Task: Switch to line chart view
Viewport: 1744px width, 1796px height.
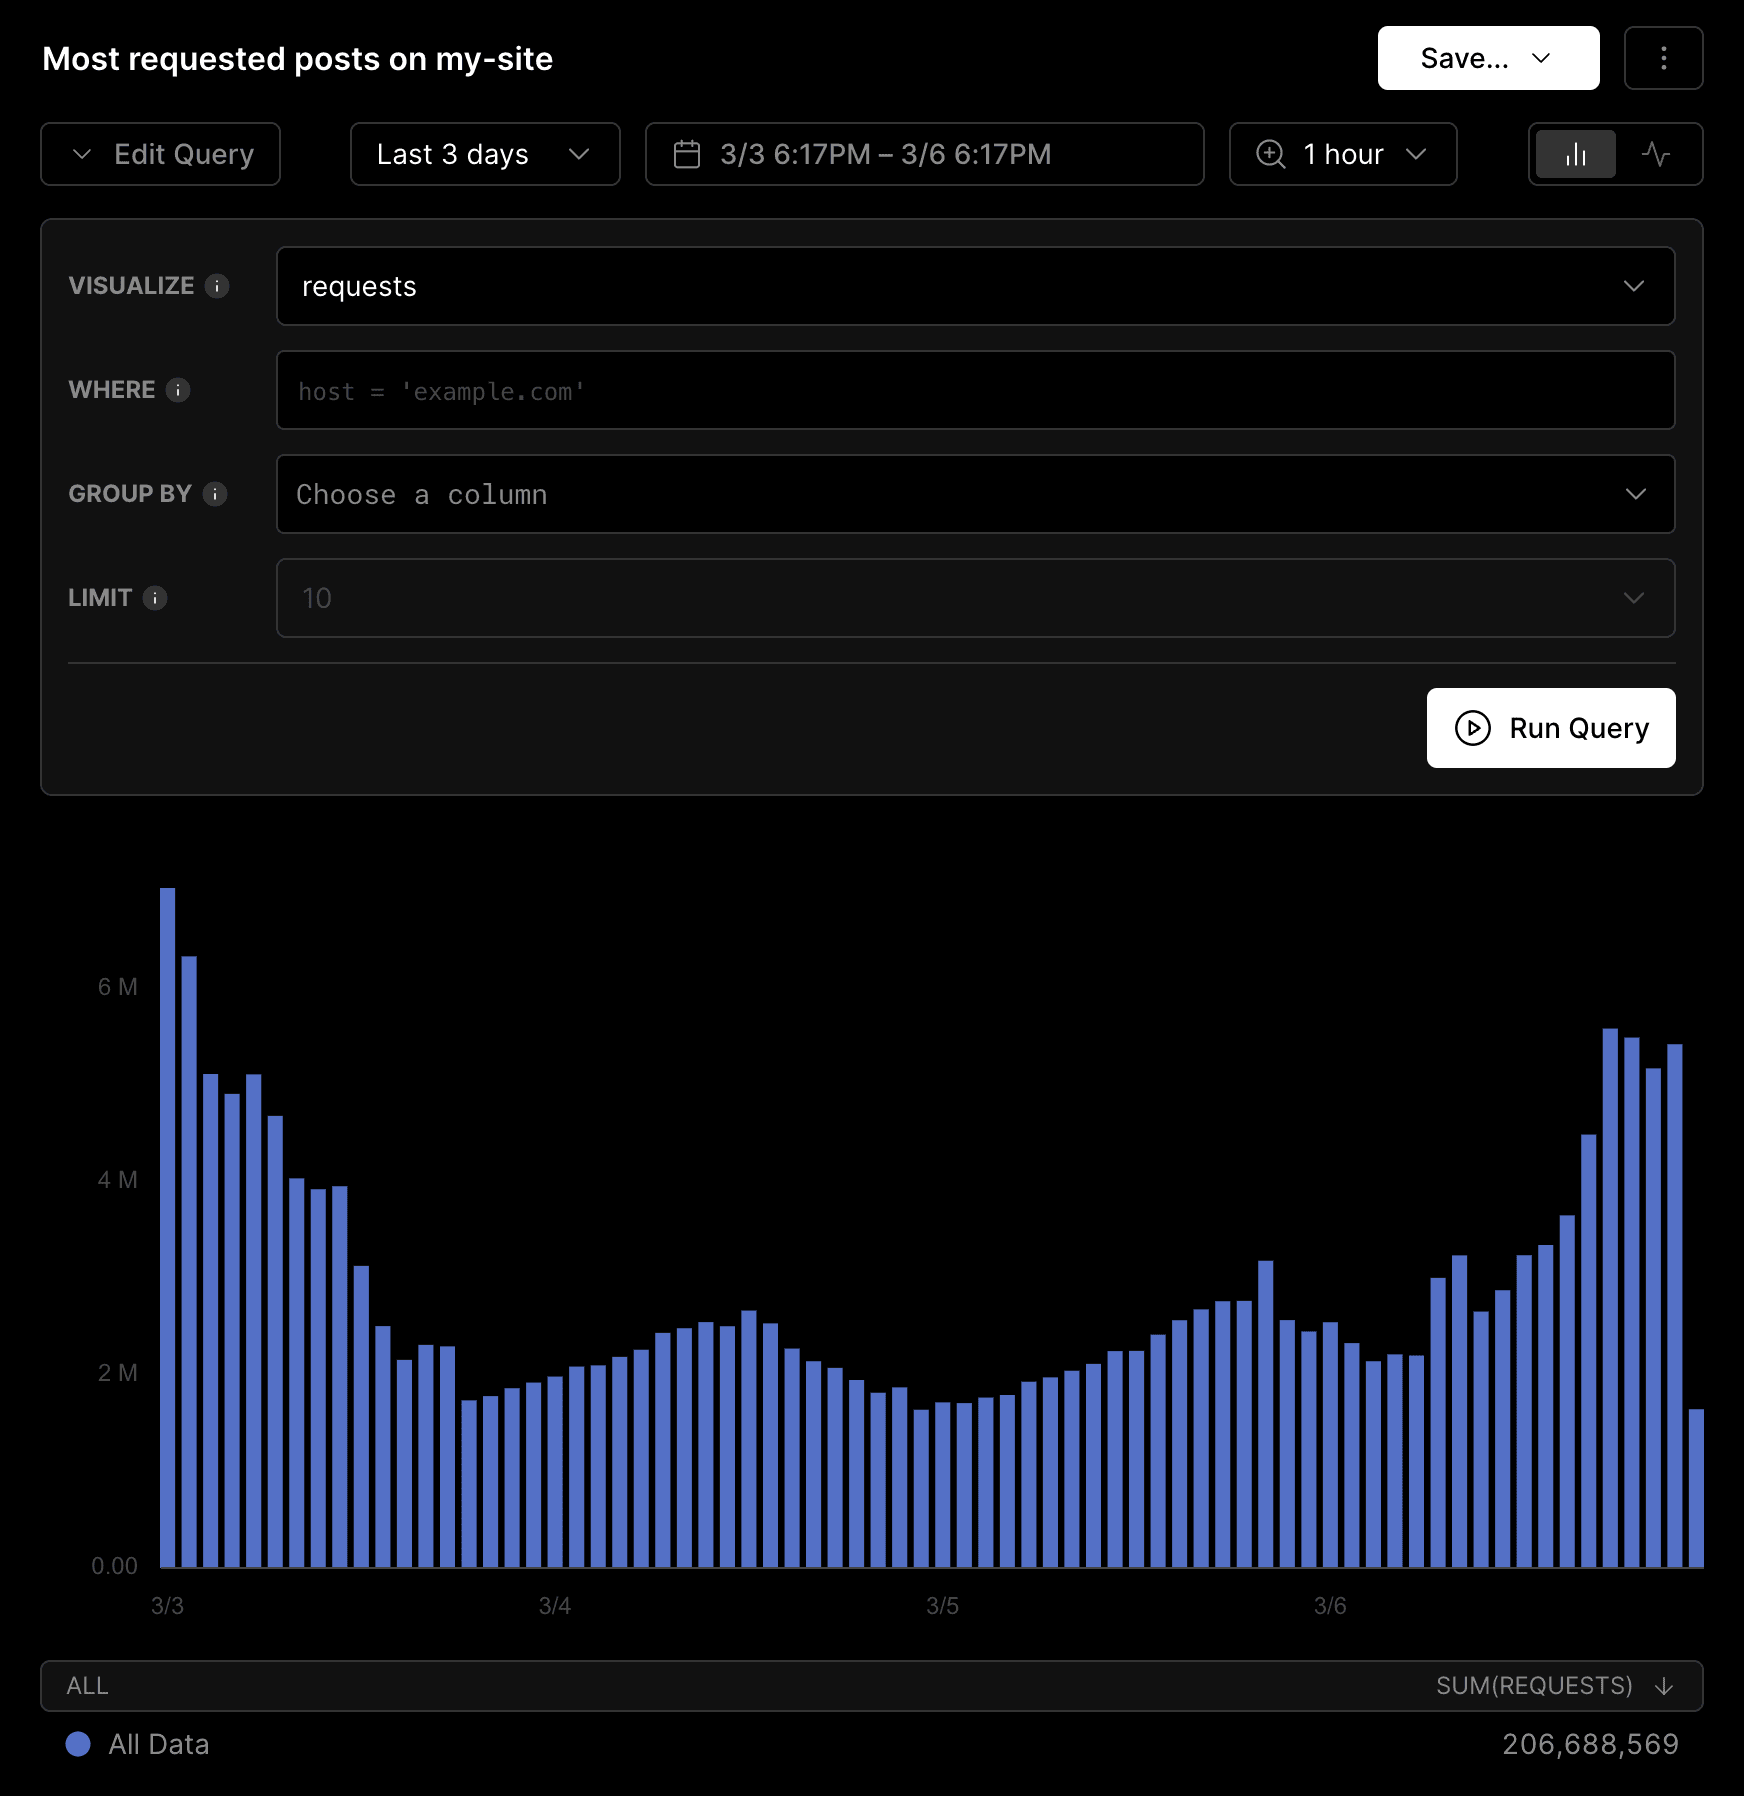Action: point(1655,154)
